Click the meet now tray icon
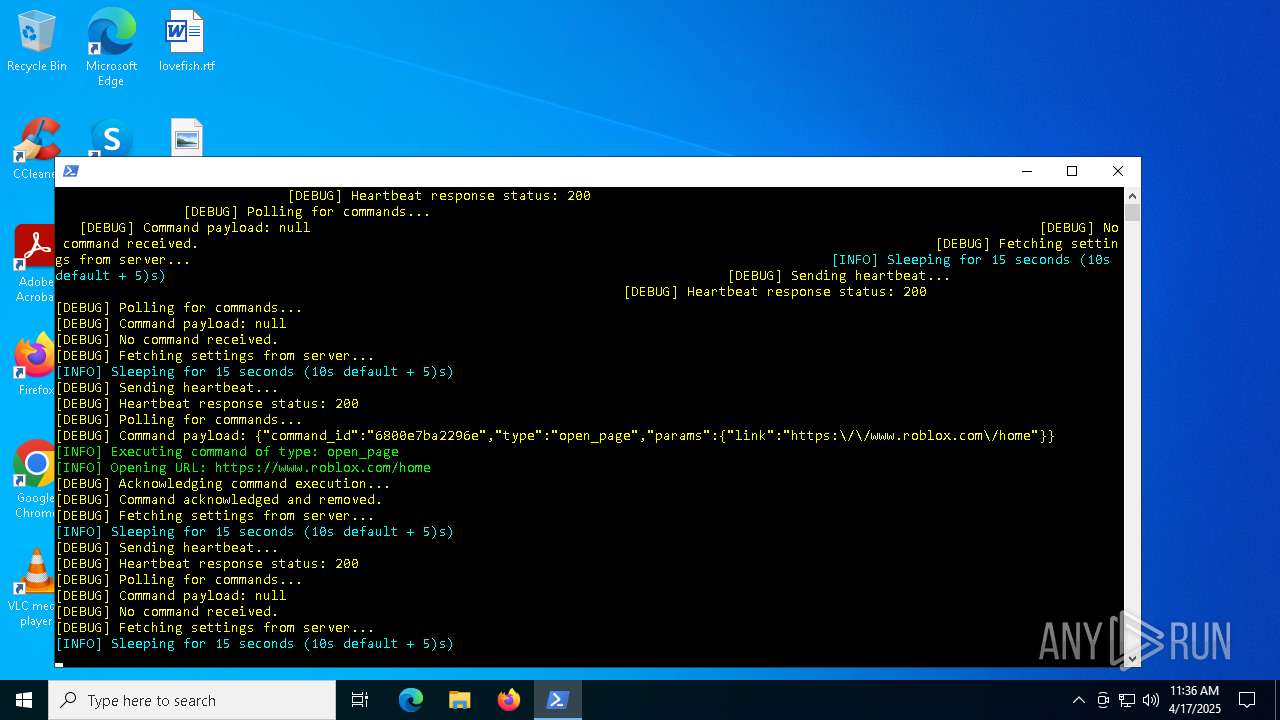The image size is (1280, 720). pyautogui.click(x=1103, y=700)
